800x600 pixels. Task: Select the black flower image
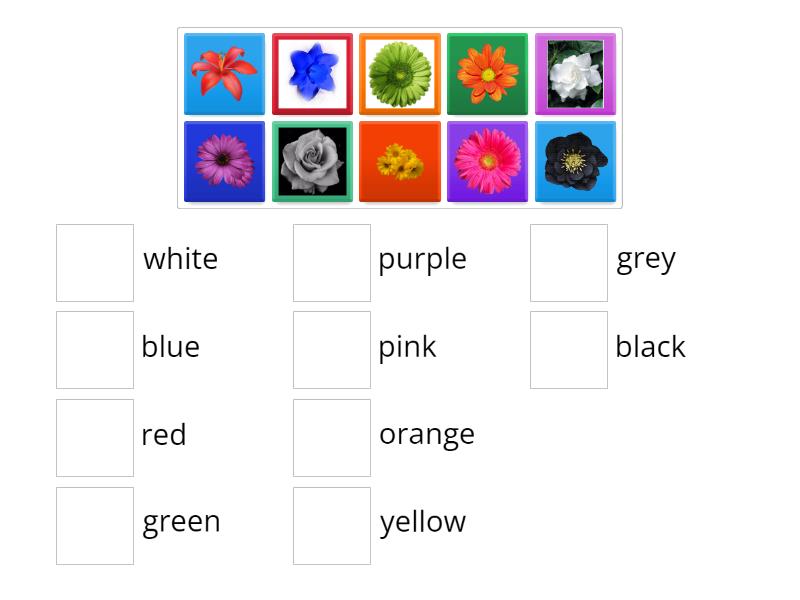[x=576, y=161]
